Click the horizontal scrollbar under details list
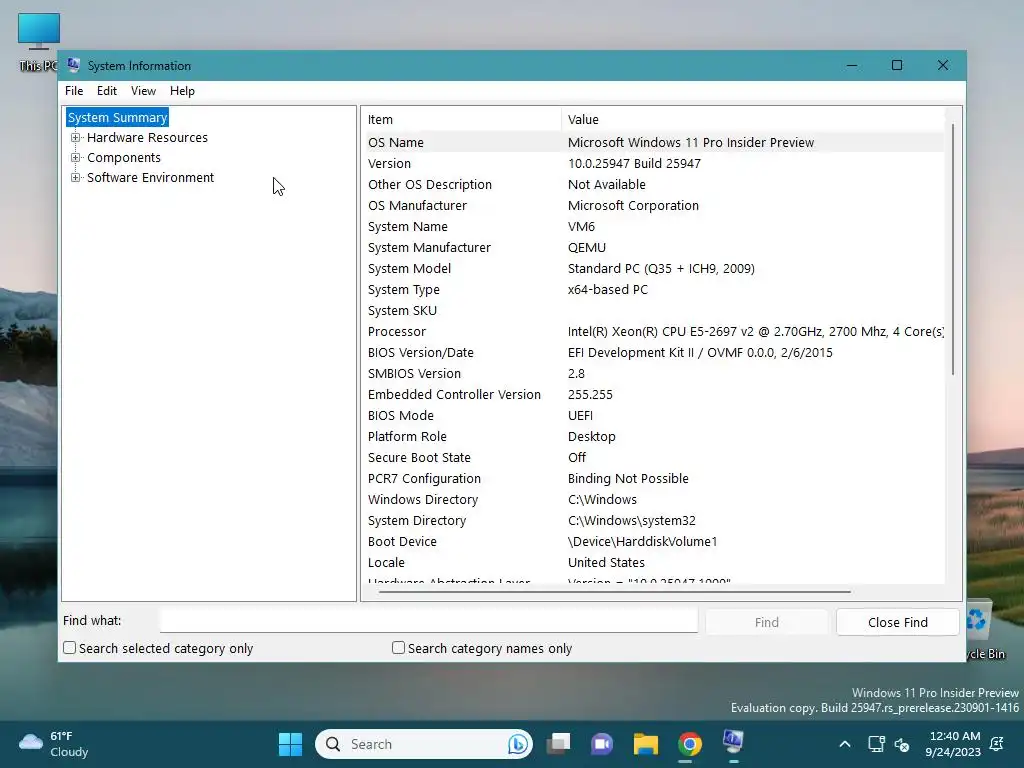The image size is (1024, 768). point(615,592)
